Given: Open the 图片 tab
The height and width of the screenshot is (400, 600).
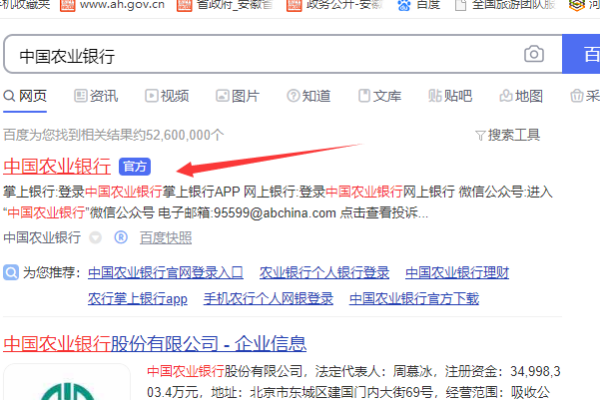Looking at the screenshot, I should (238, 96).
